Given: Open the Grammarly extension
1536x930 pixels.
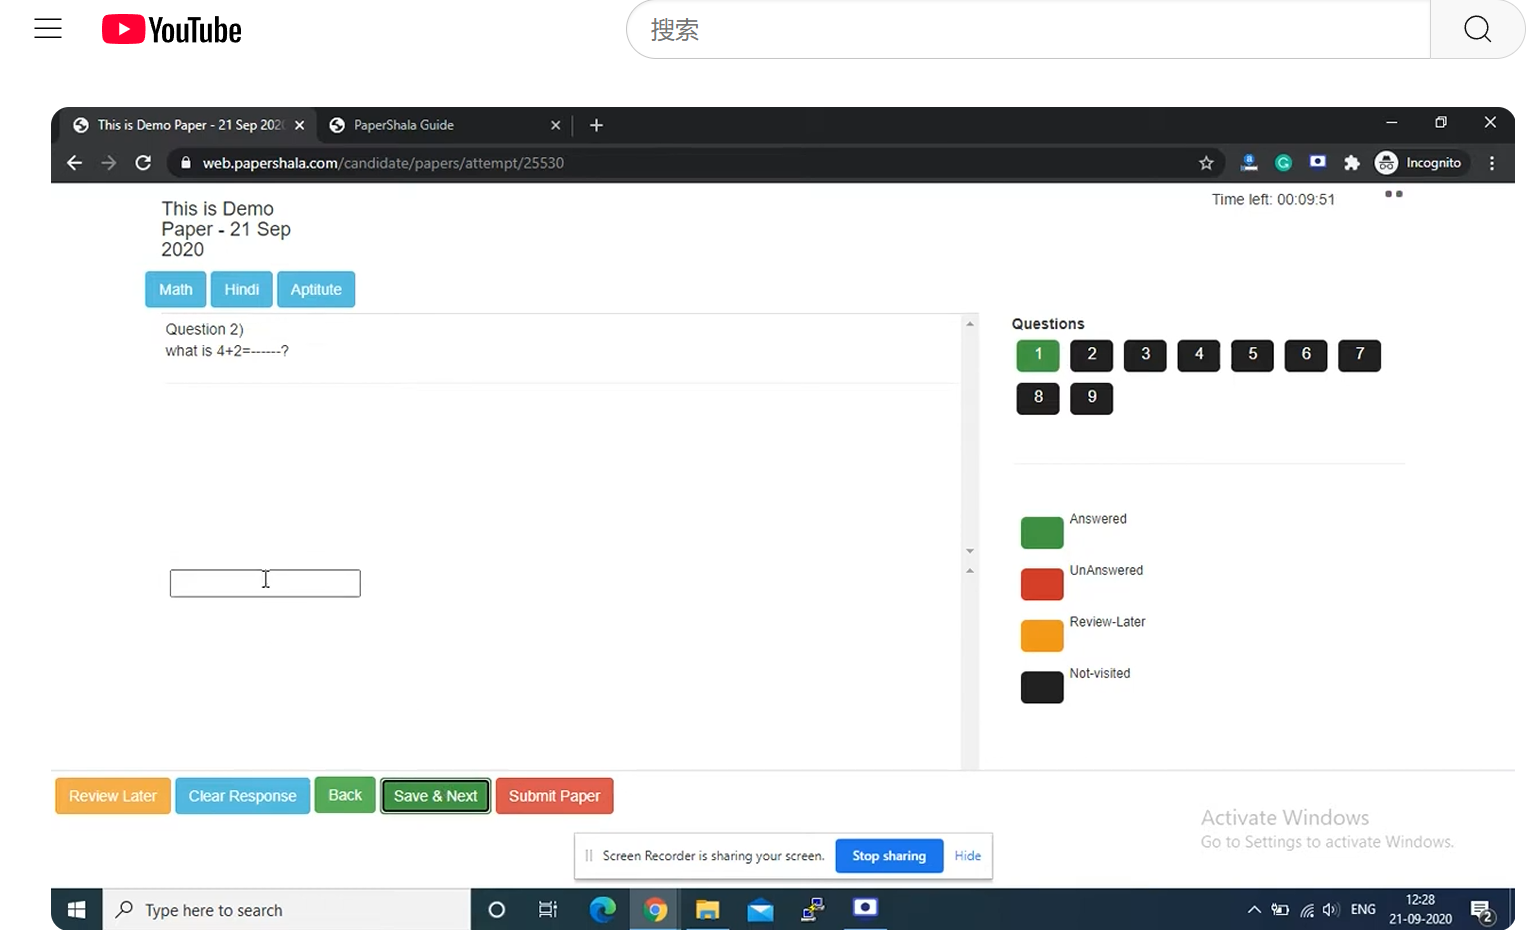Looking at the screenshot, I should point(1283,162).
